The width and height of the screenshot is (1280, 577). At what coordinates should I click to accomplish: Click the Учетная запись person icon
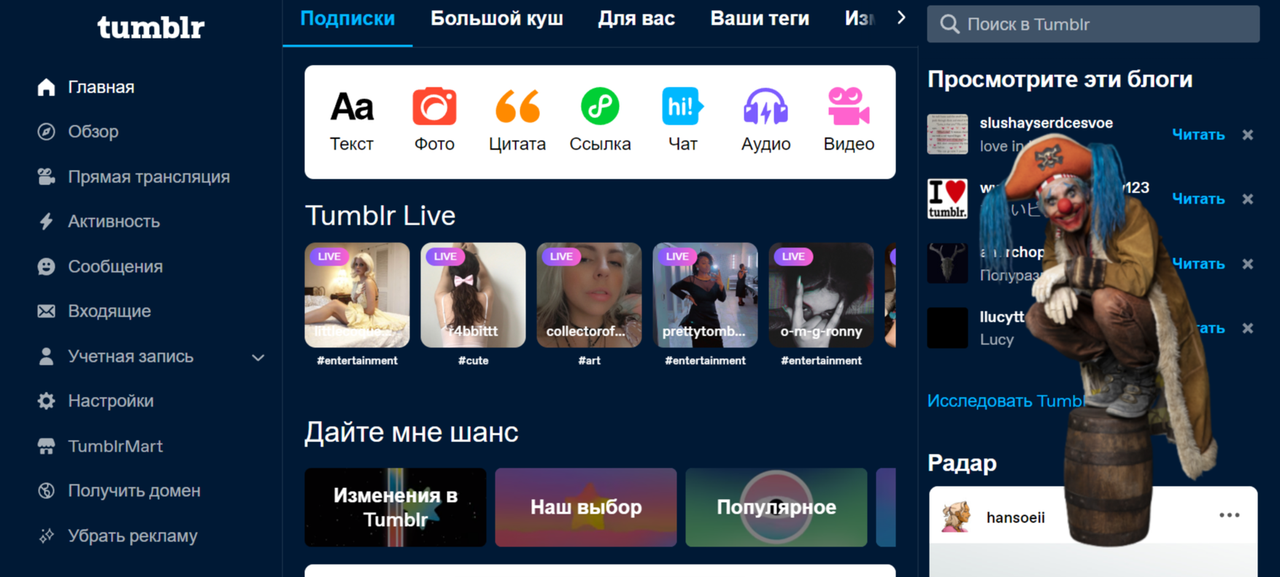[x=46, y=356]
